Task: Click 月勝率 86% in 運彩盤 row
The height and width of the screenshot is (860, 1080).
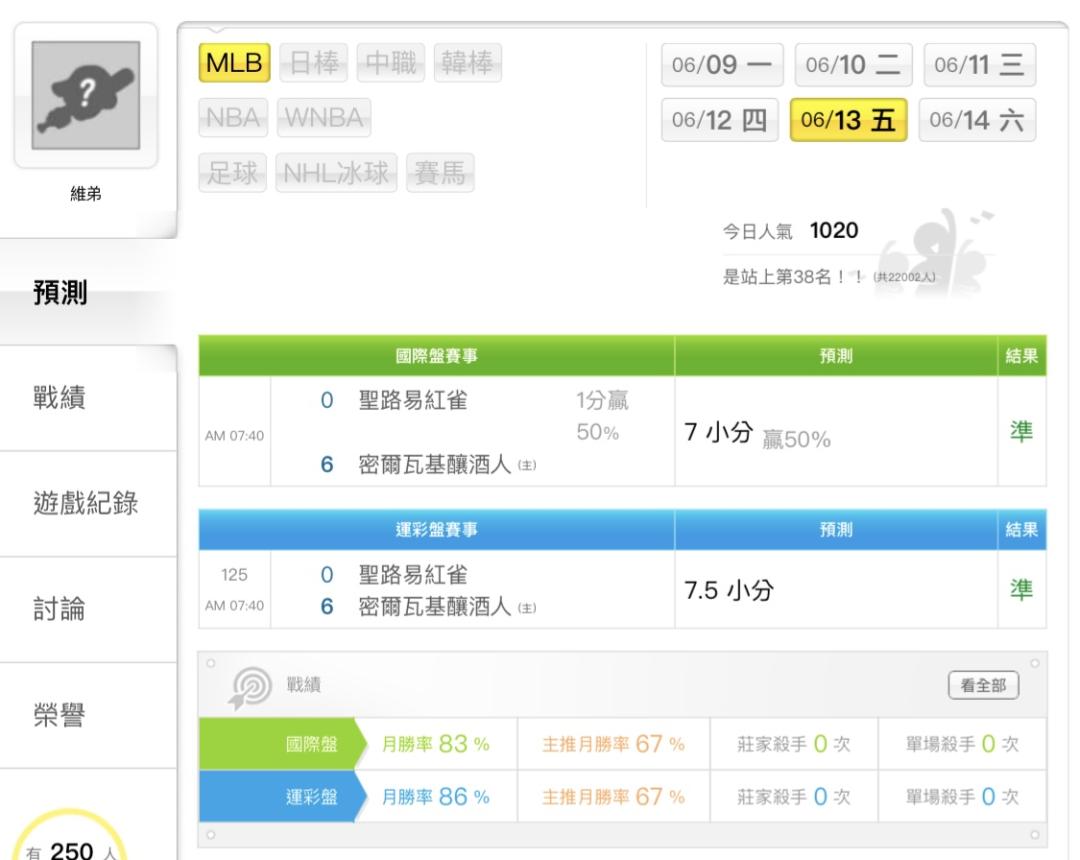Action: click(435, 797)
